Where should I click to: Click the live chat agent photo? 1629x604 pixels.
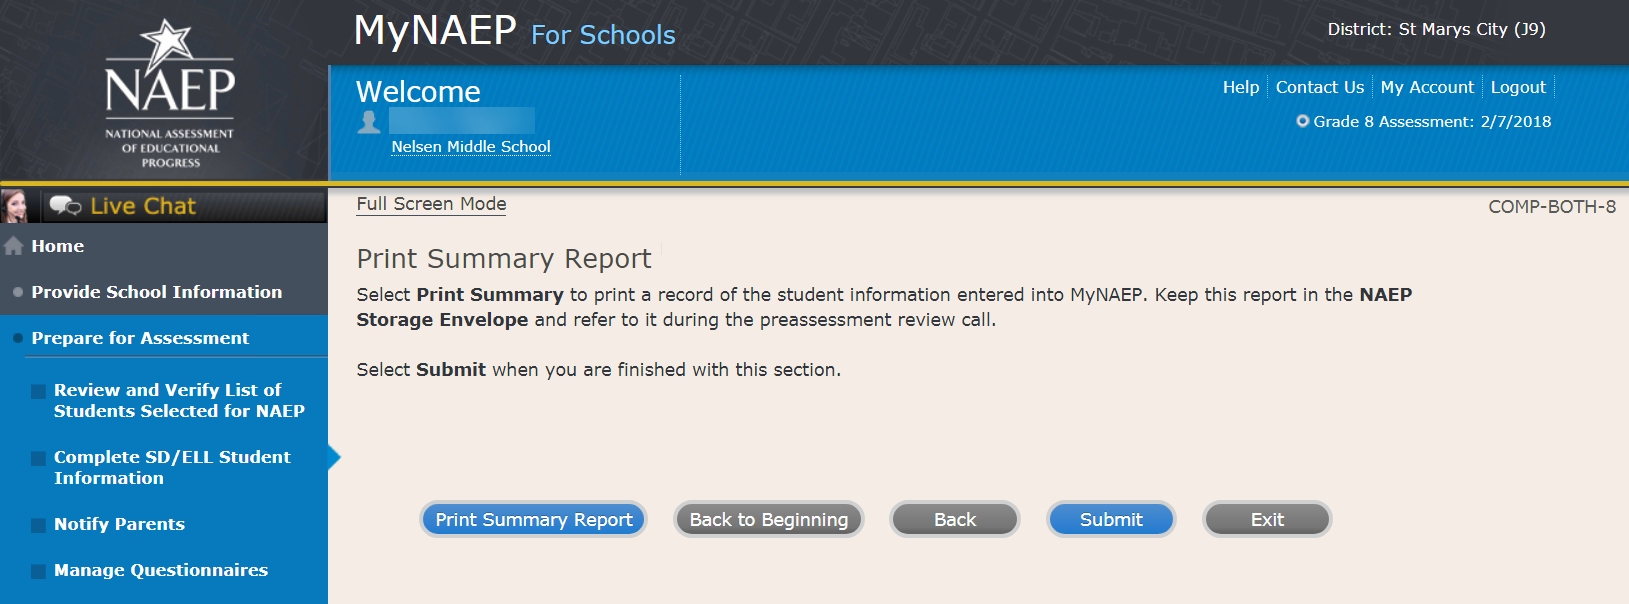(14, 206)
